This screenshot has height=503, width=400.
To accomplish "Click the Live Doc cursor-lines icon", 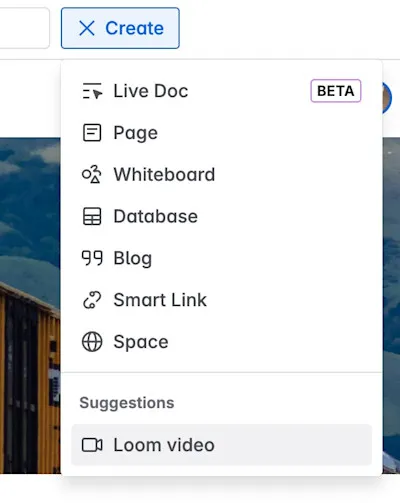I will pos(92,91).
